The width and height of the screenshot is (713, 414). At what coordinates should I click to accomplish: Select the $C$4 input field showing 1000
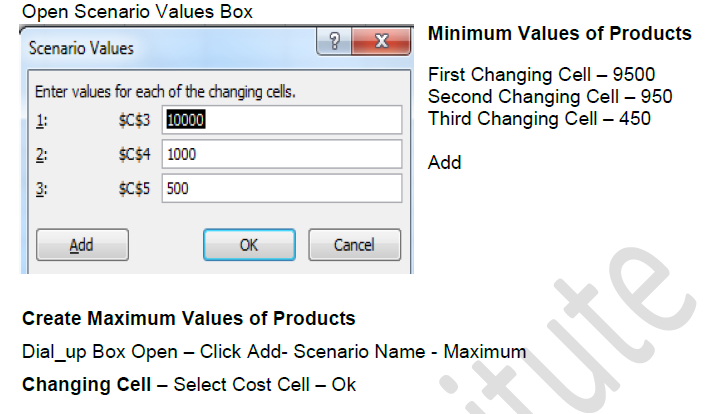281,154
